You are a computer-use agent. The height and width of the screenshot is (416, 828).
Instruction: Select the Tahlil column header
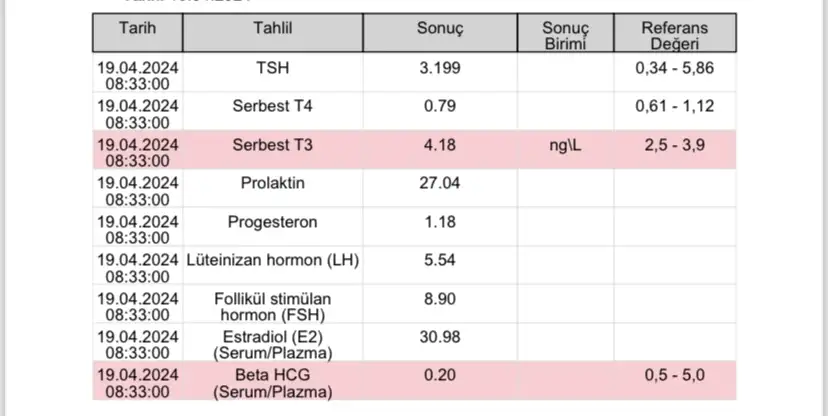[x=273, y=28]
